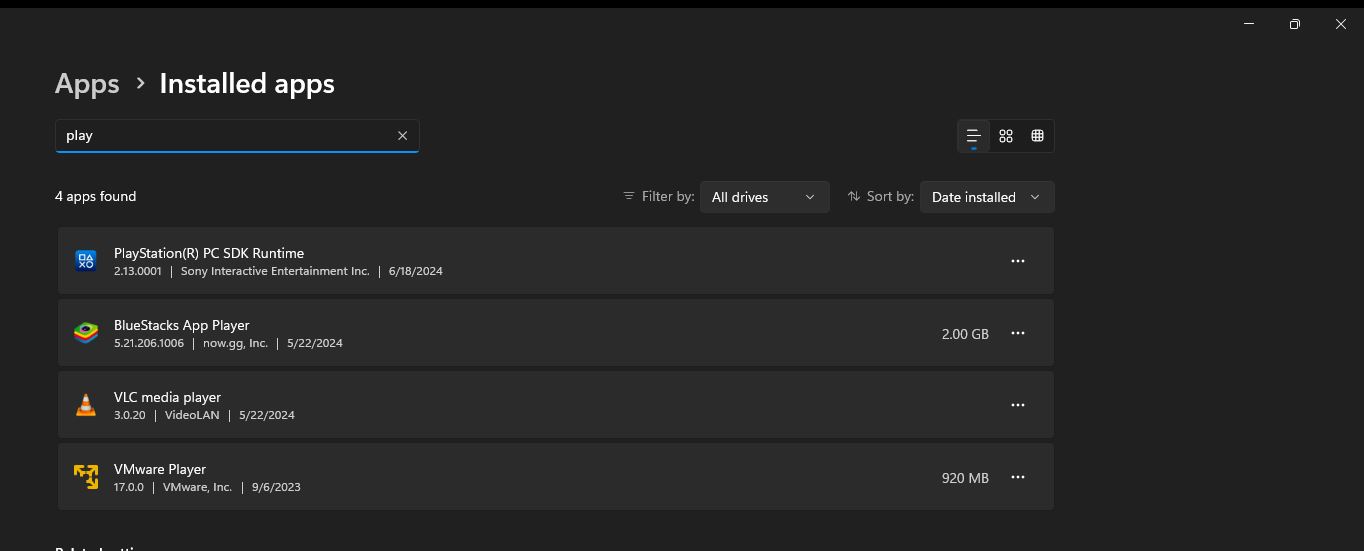Open PlayStation PC SDK Runtime app icon
This screenshot has width=1364, height=551.
(86, 261)
